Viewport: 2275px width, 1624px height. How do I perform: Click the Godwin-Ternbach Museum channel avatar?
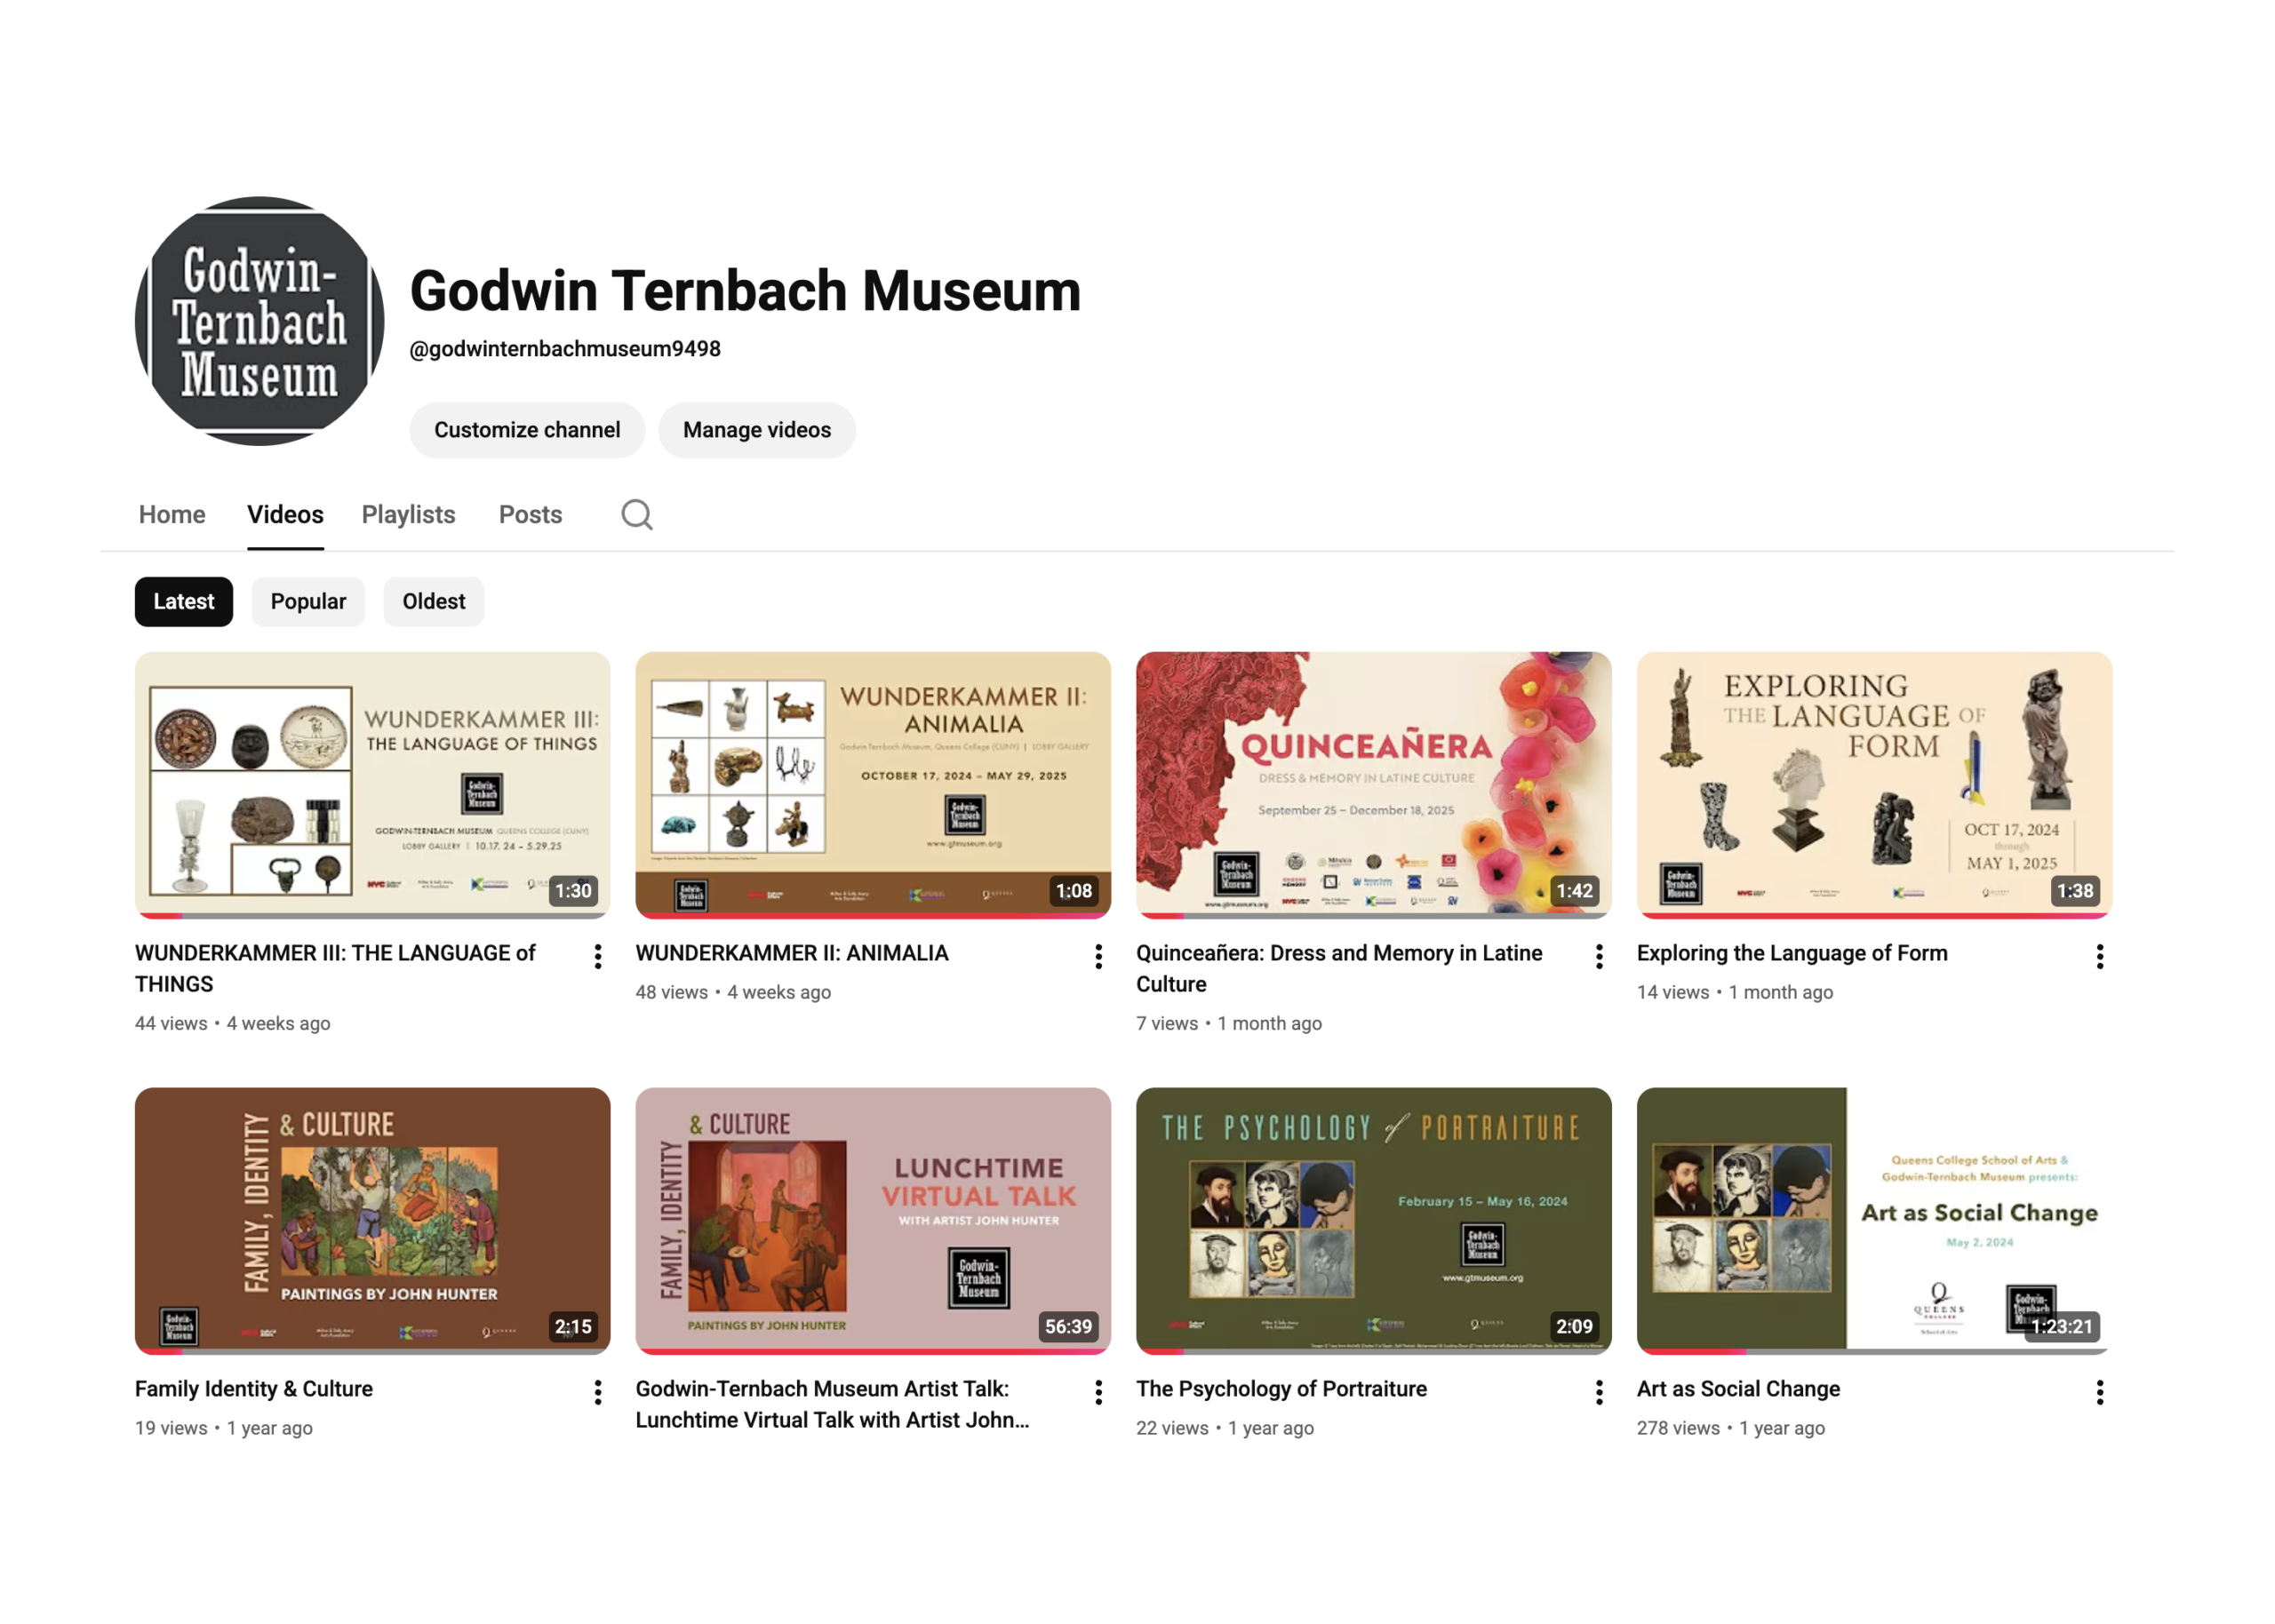tap(259, 321)
